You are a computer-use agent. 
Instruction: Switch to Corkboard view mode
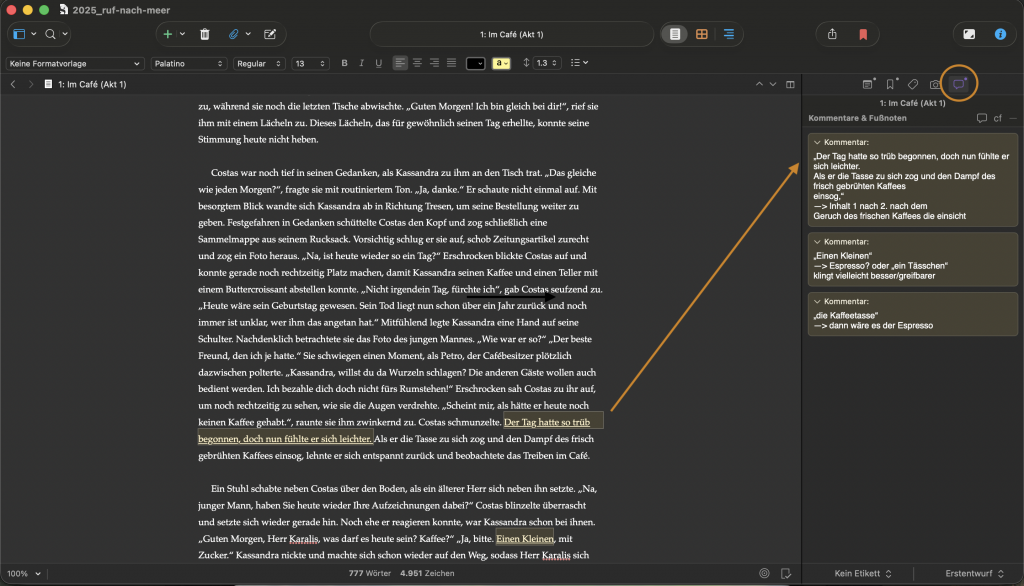coord(701,33)
